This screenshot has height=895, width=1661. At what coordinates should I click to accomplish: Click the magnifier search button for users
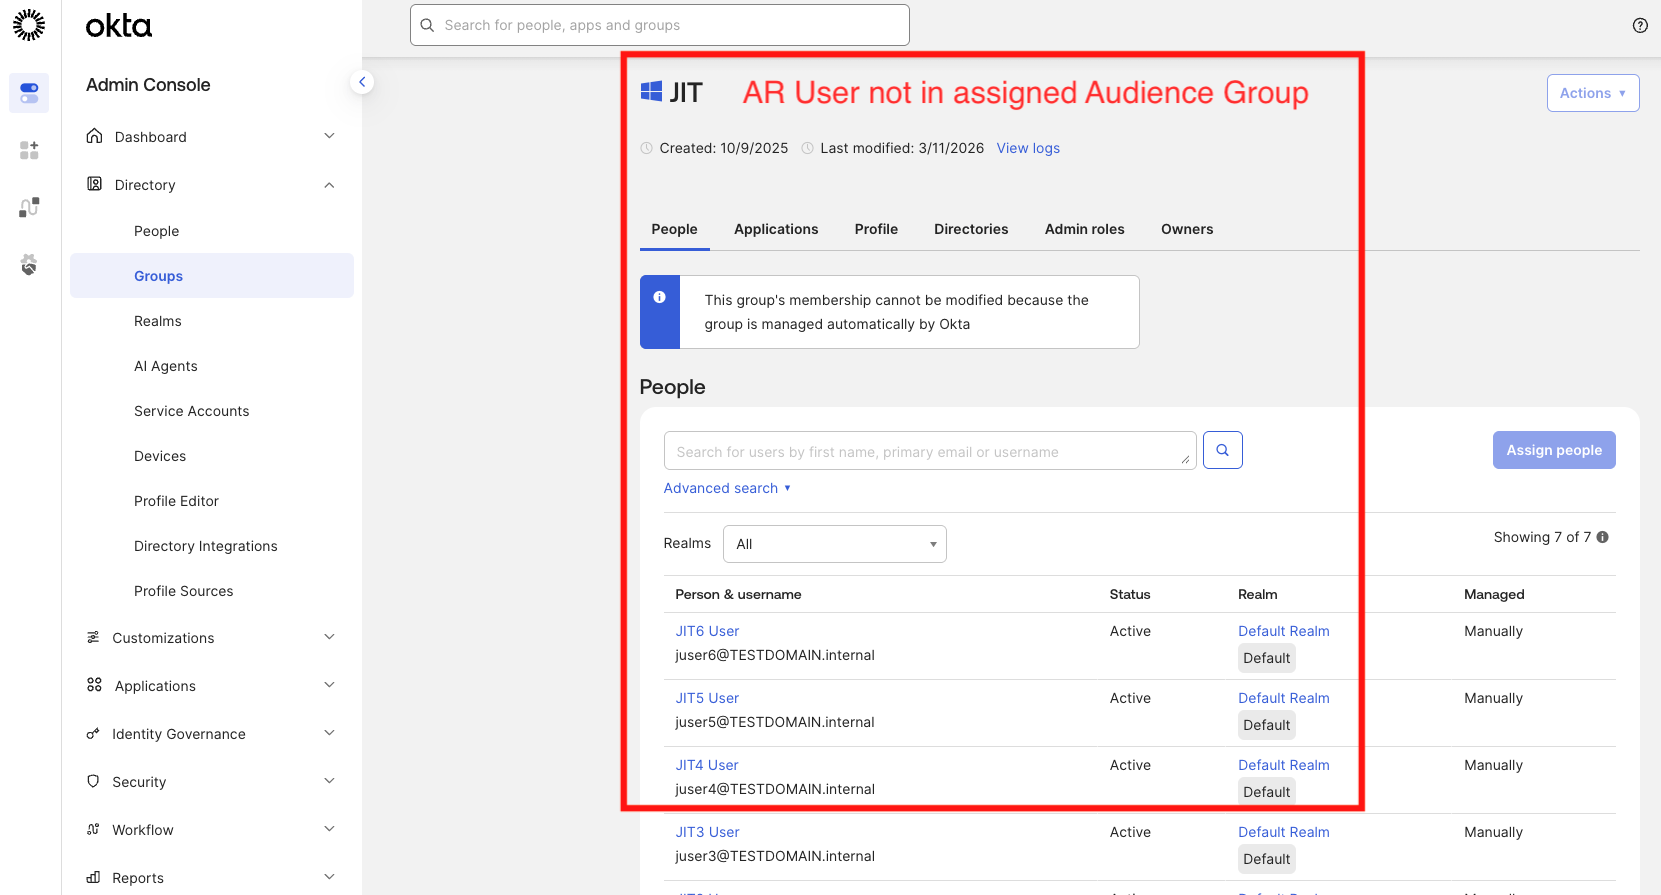coord(1222,450)
